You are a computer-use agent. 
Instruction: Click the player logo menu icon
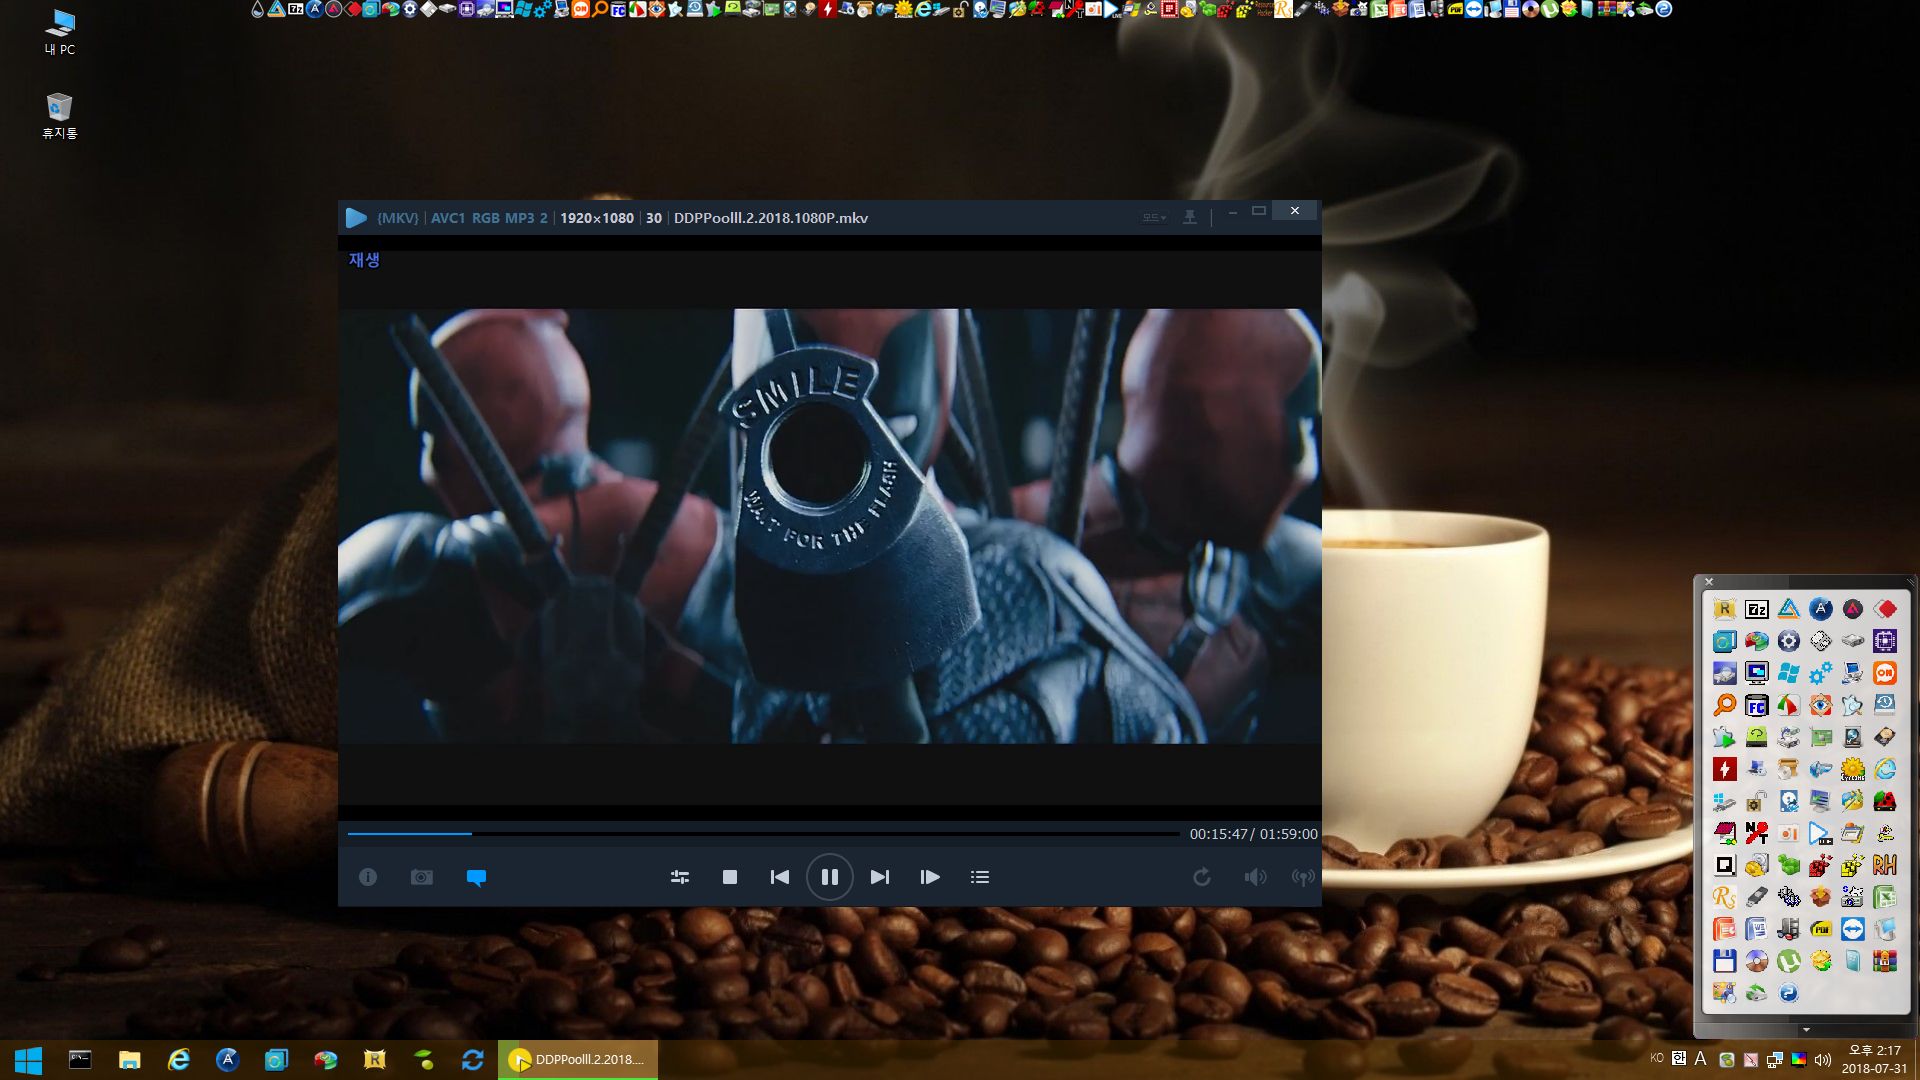356,217
